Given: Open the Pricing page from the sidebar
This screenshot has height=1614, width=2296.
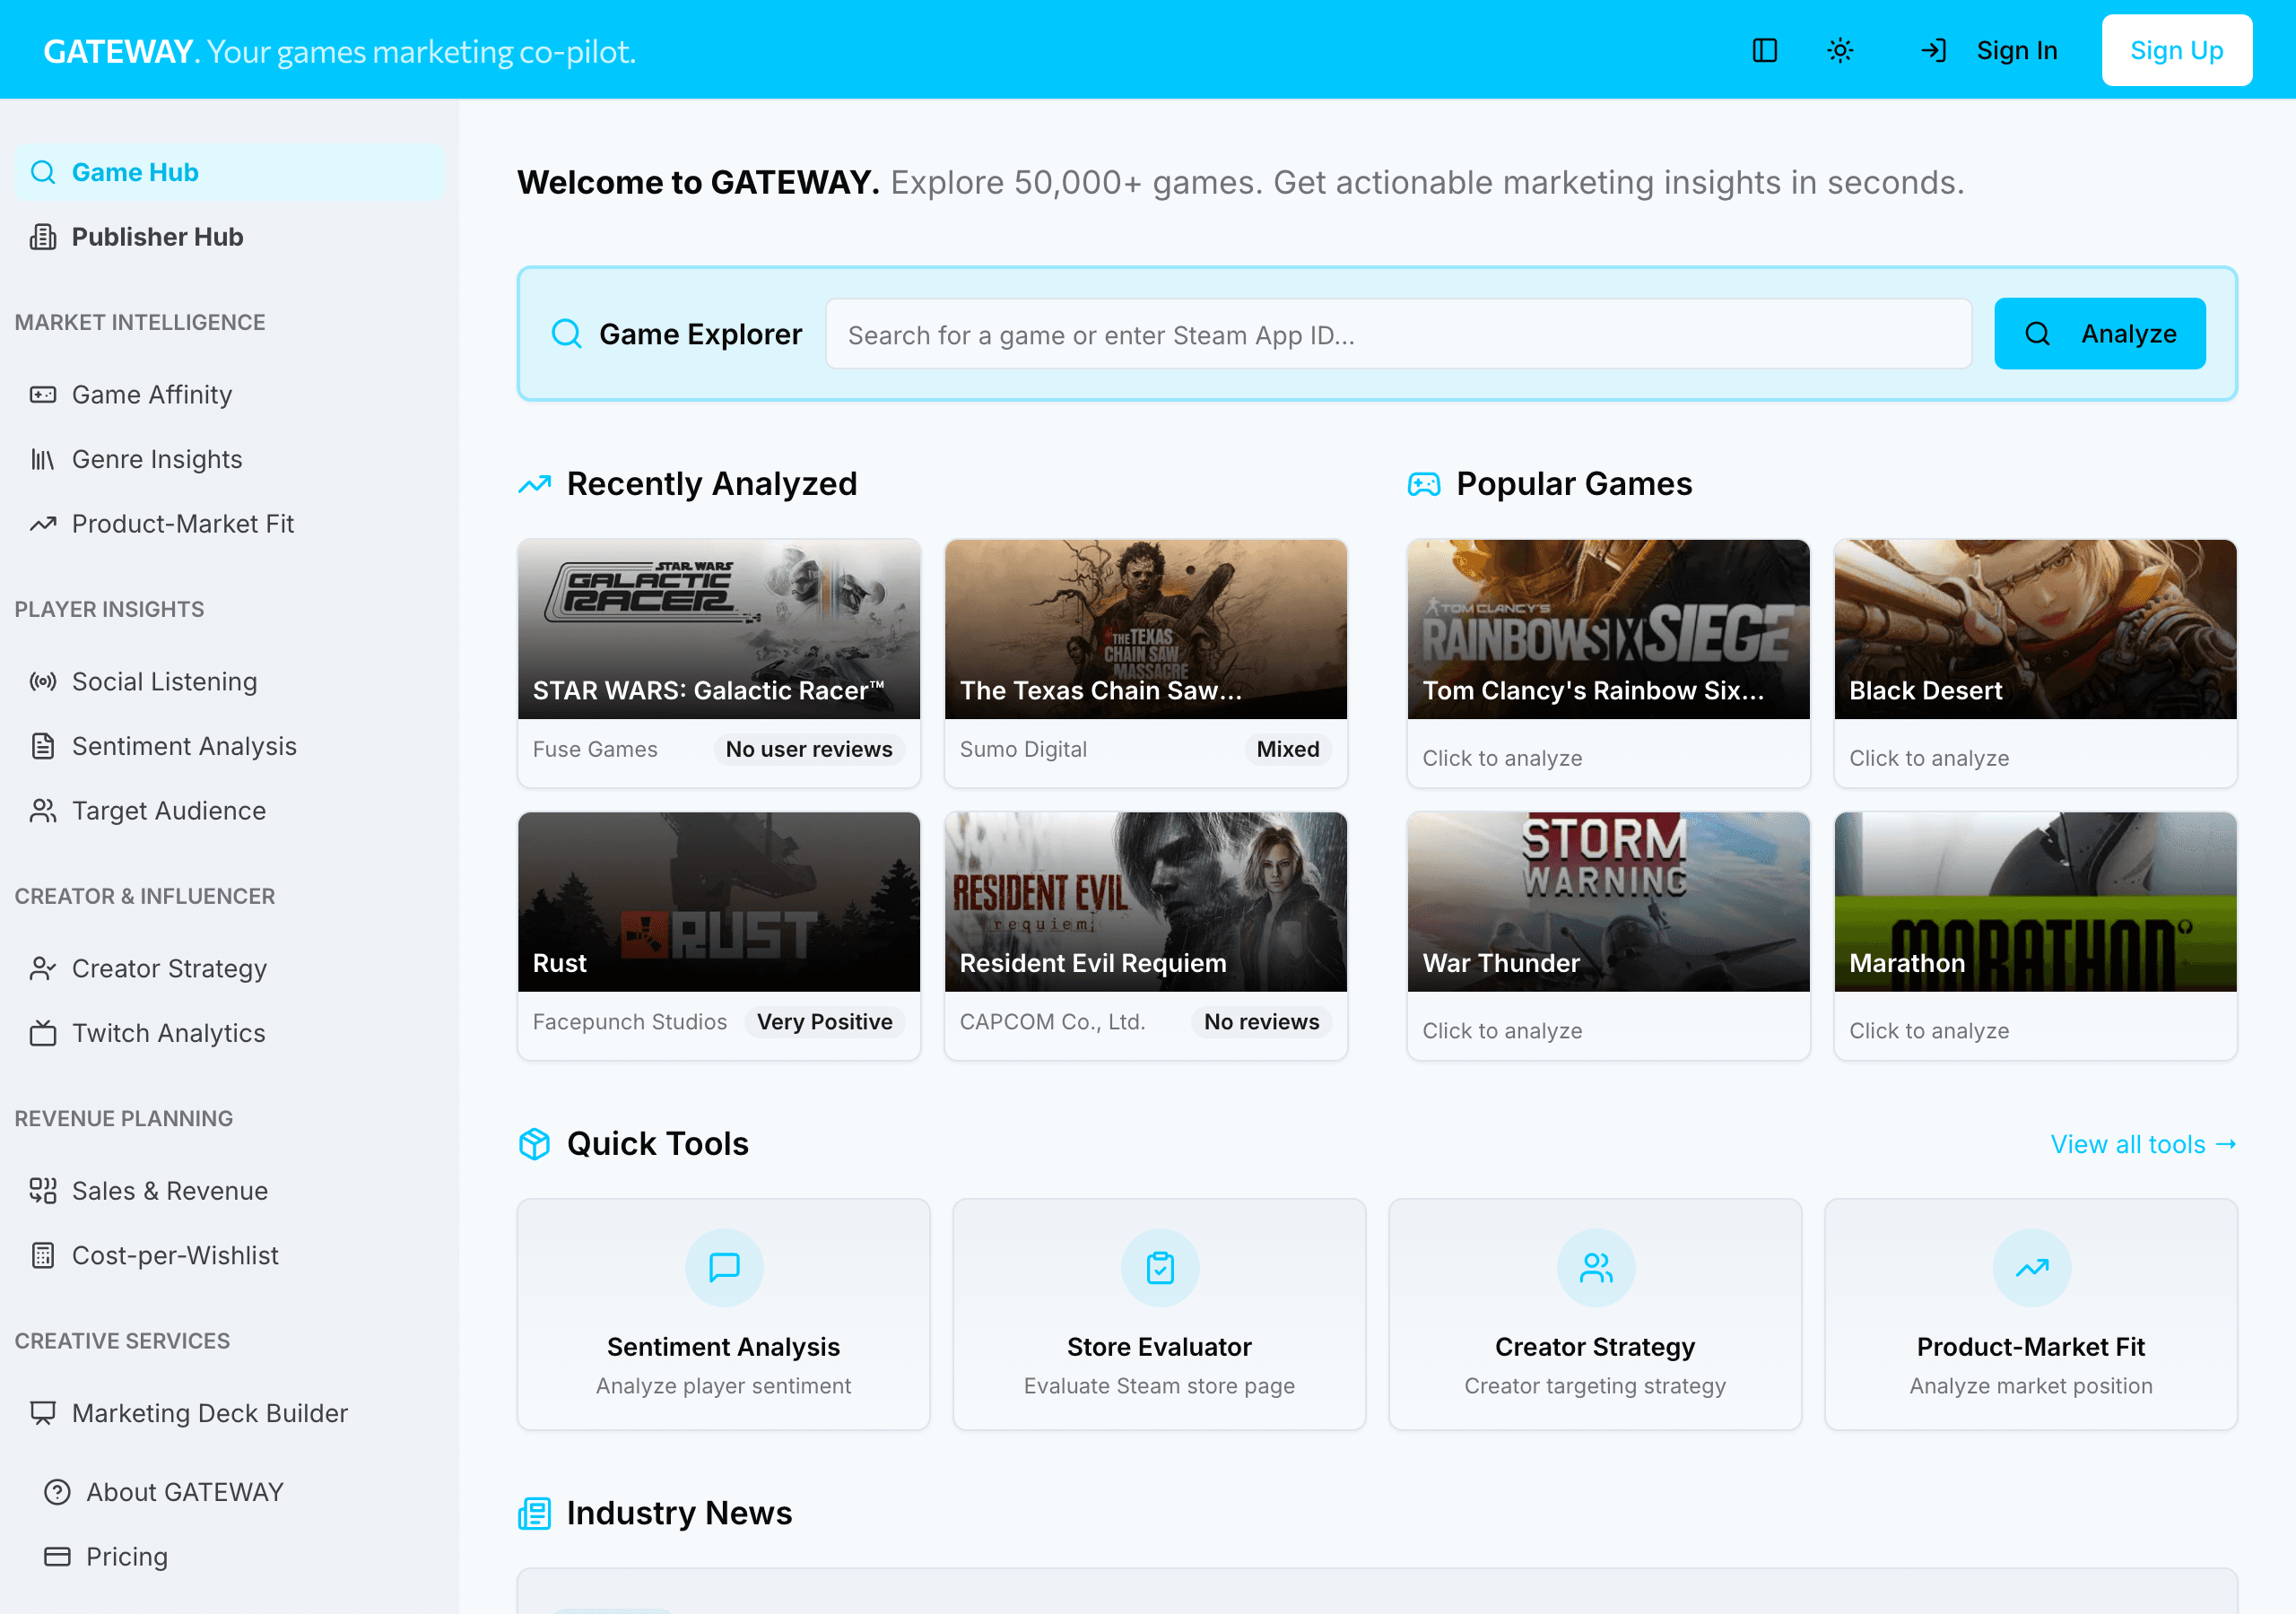Looking at the screenshot, I should tap(127, 1556).
